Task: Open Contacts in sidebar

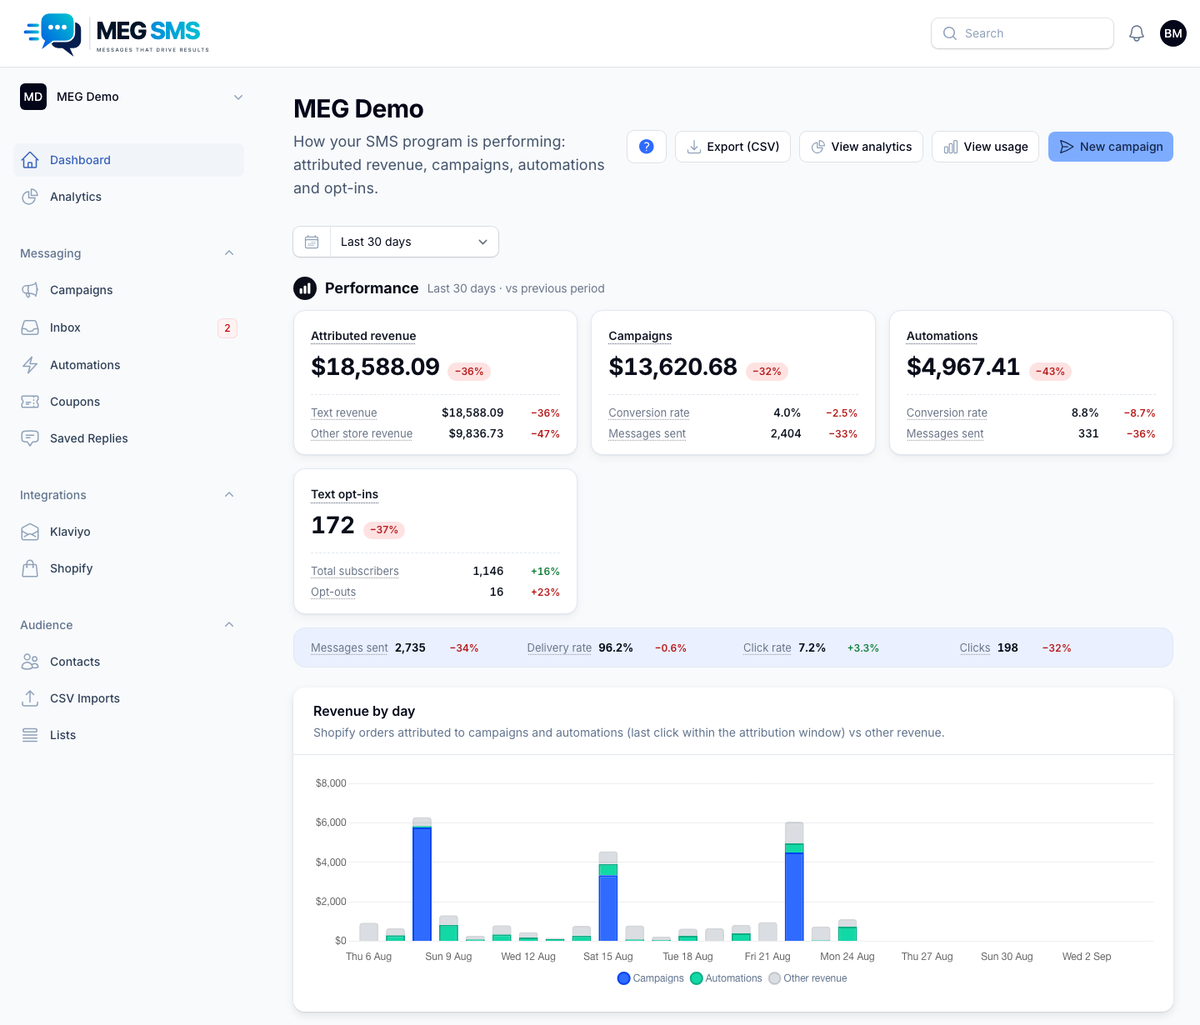Action: 129,662
